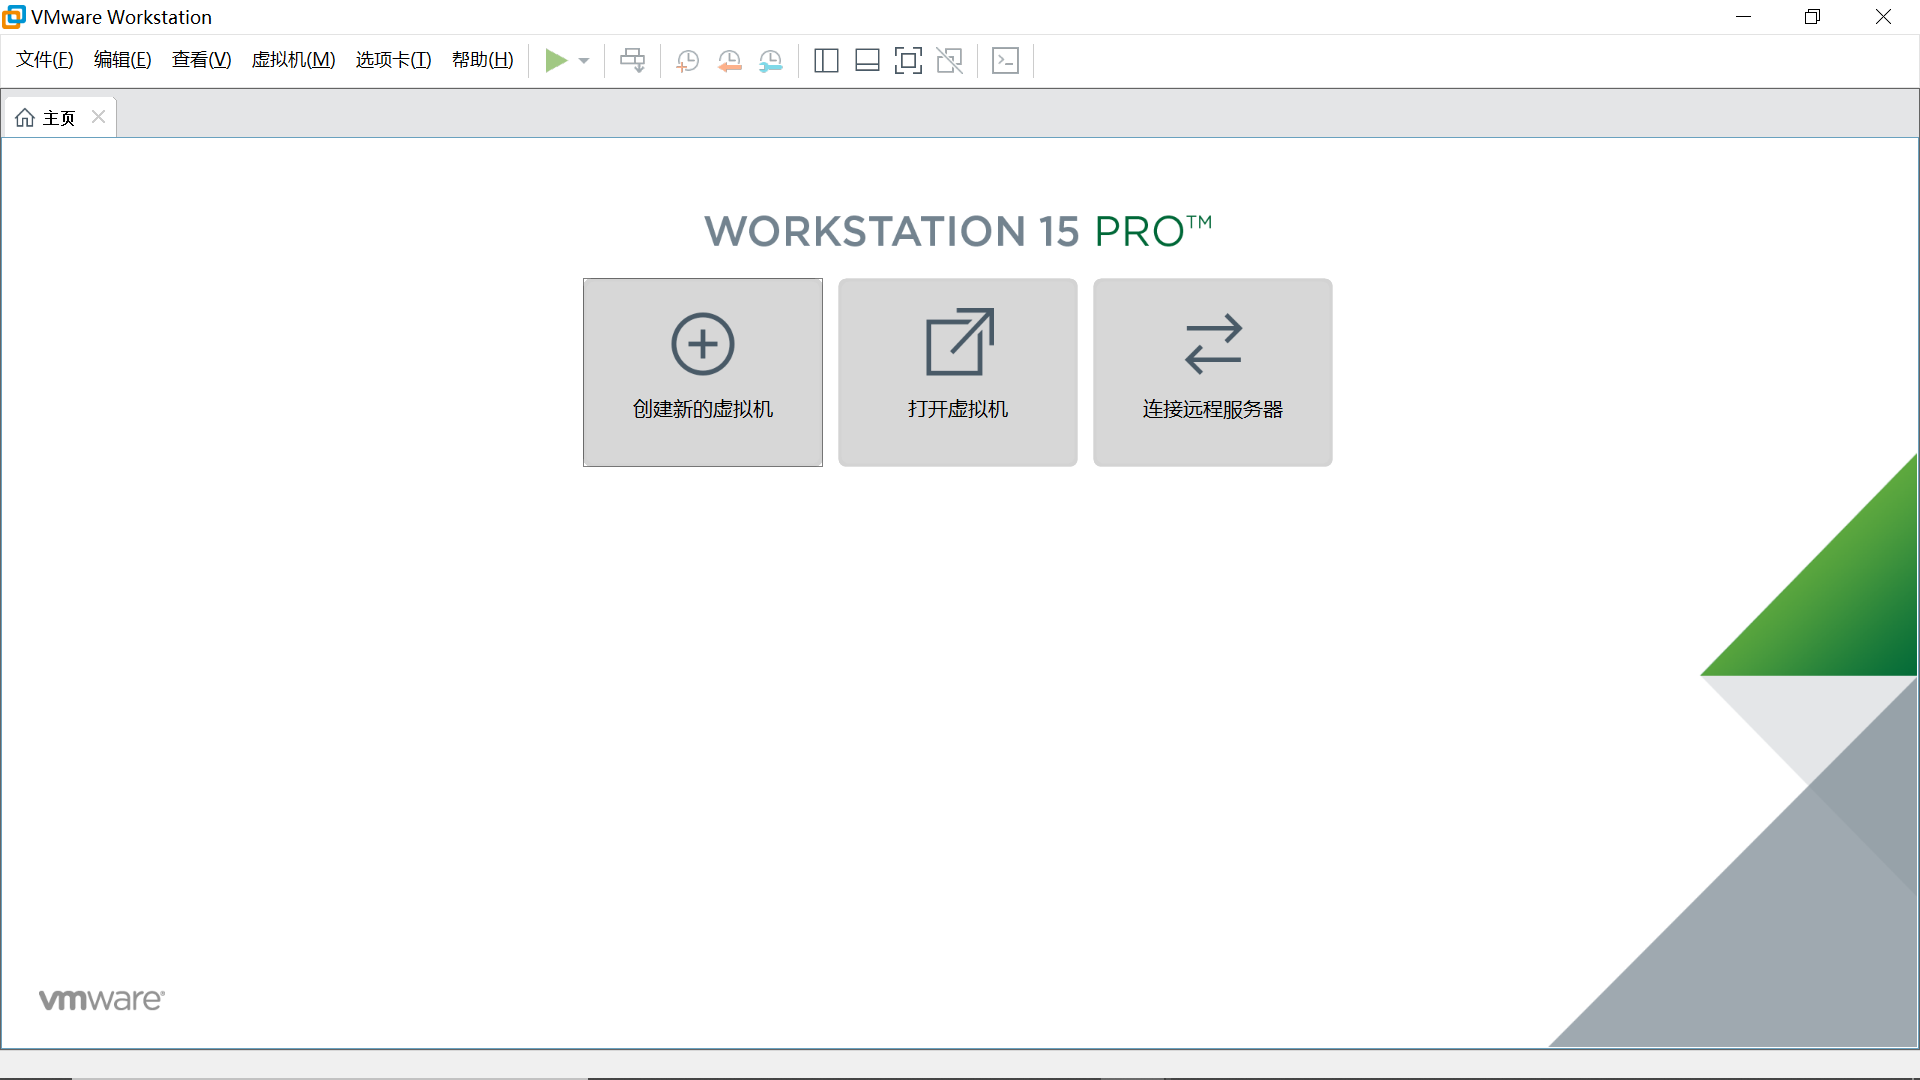Expand the 虚拟机(M) menu
This screenshot has width=1920, height=1080.
[293, 60]
